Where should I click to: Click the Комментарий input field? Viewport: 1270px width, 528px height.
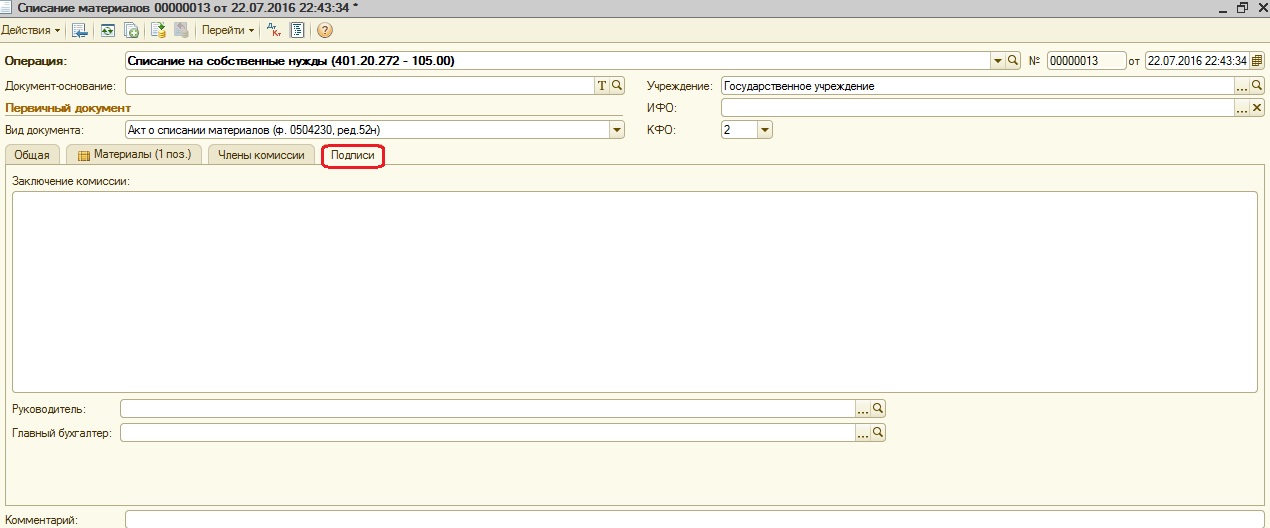tap(695, 520)
